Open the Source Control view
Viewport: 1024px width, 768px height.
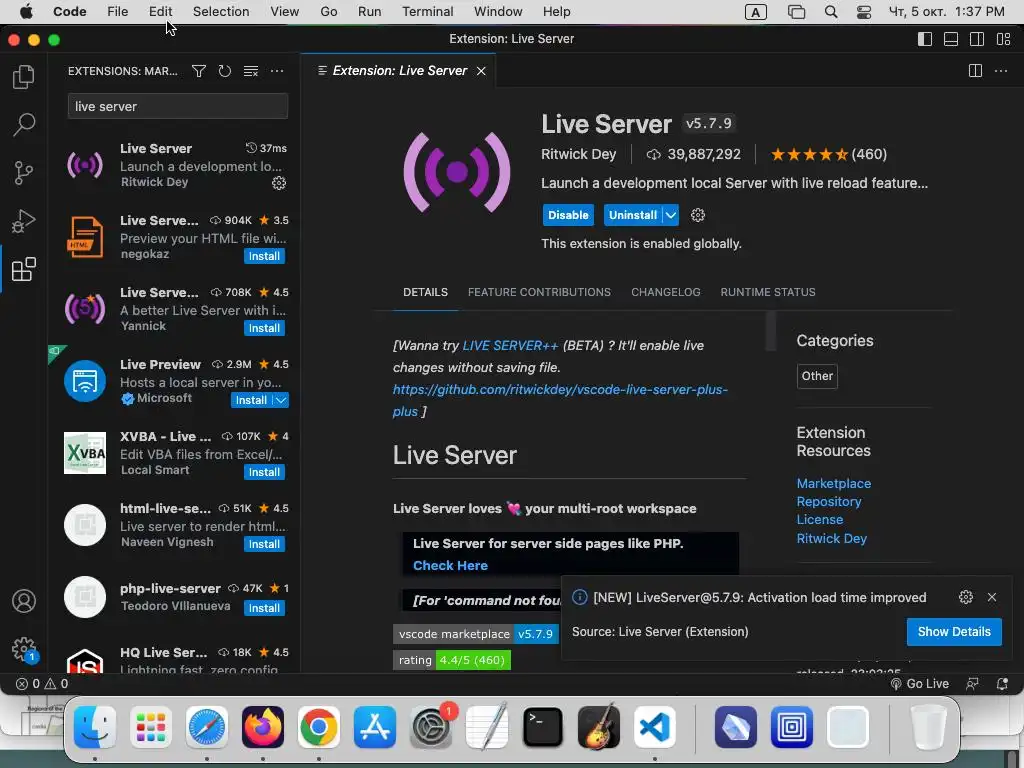tap(24, 172)
